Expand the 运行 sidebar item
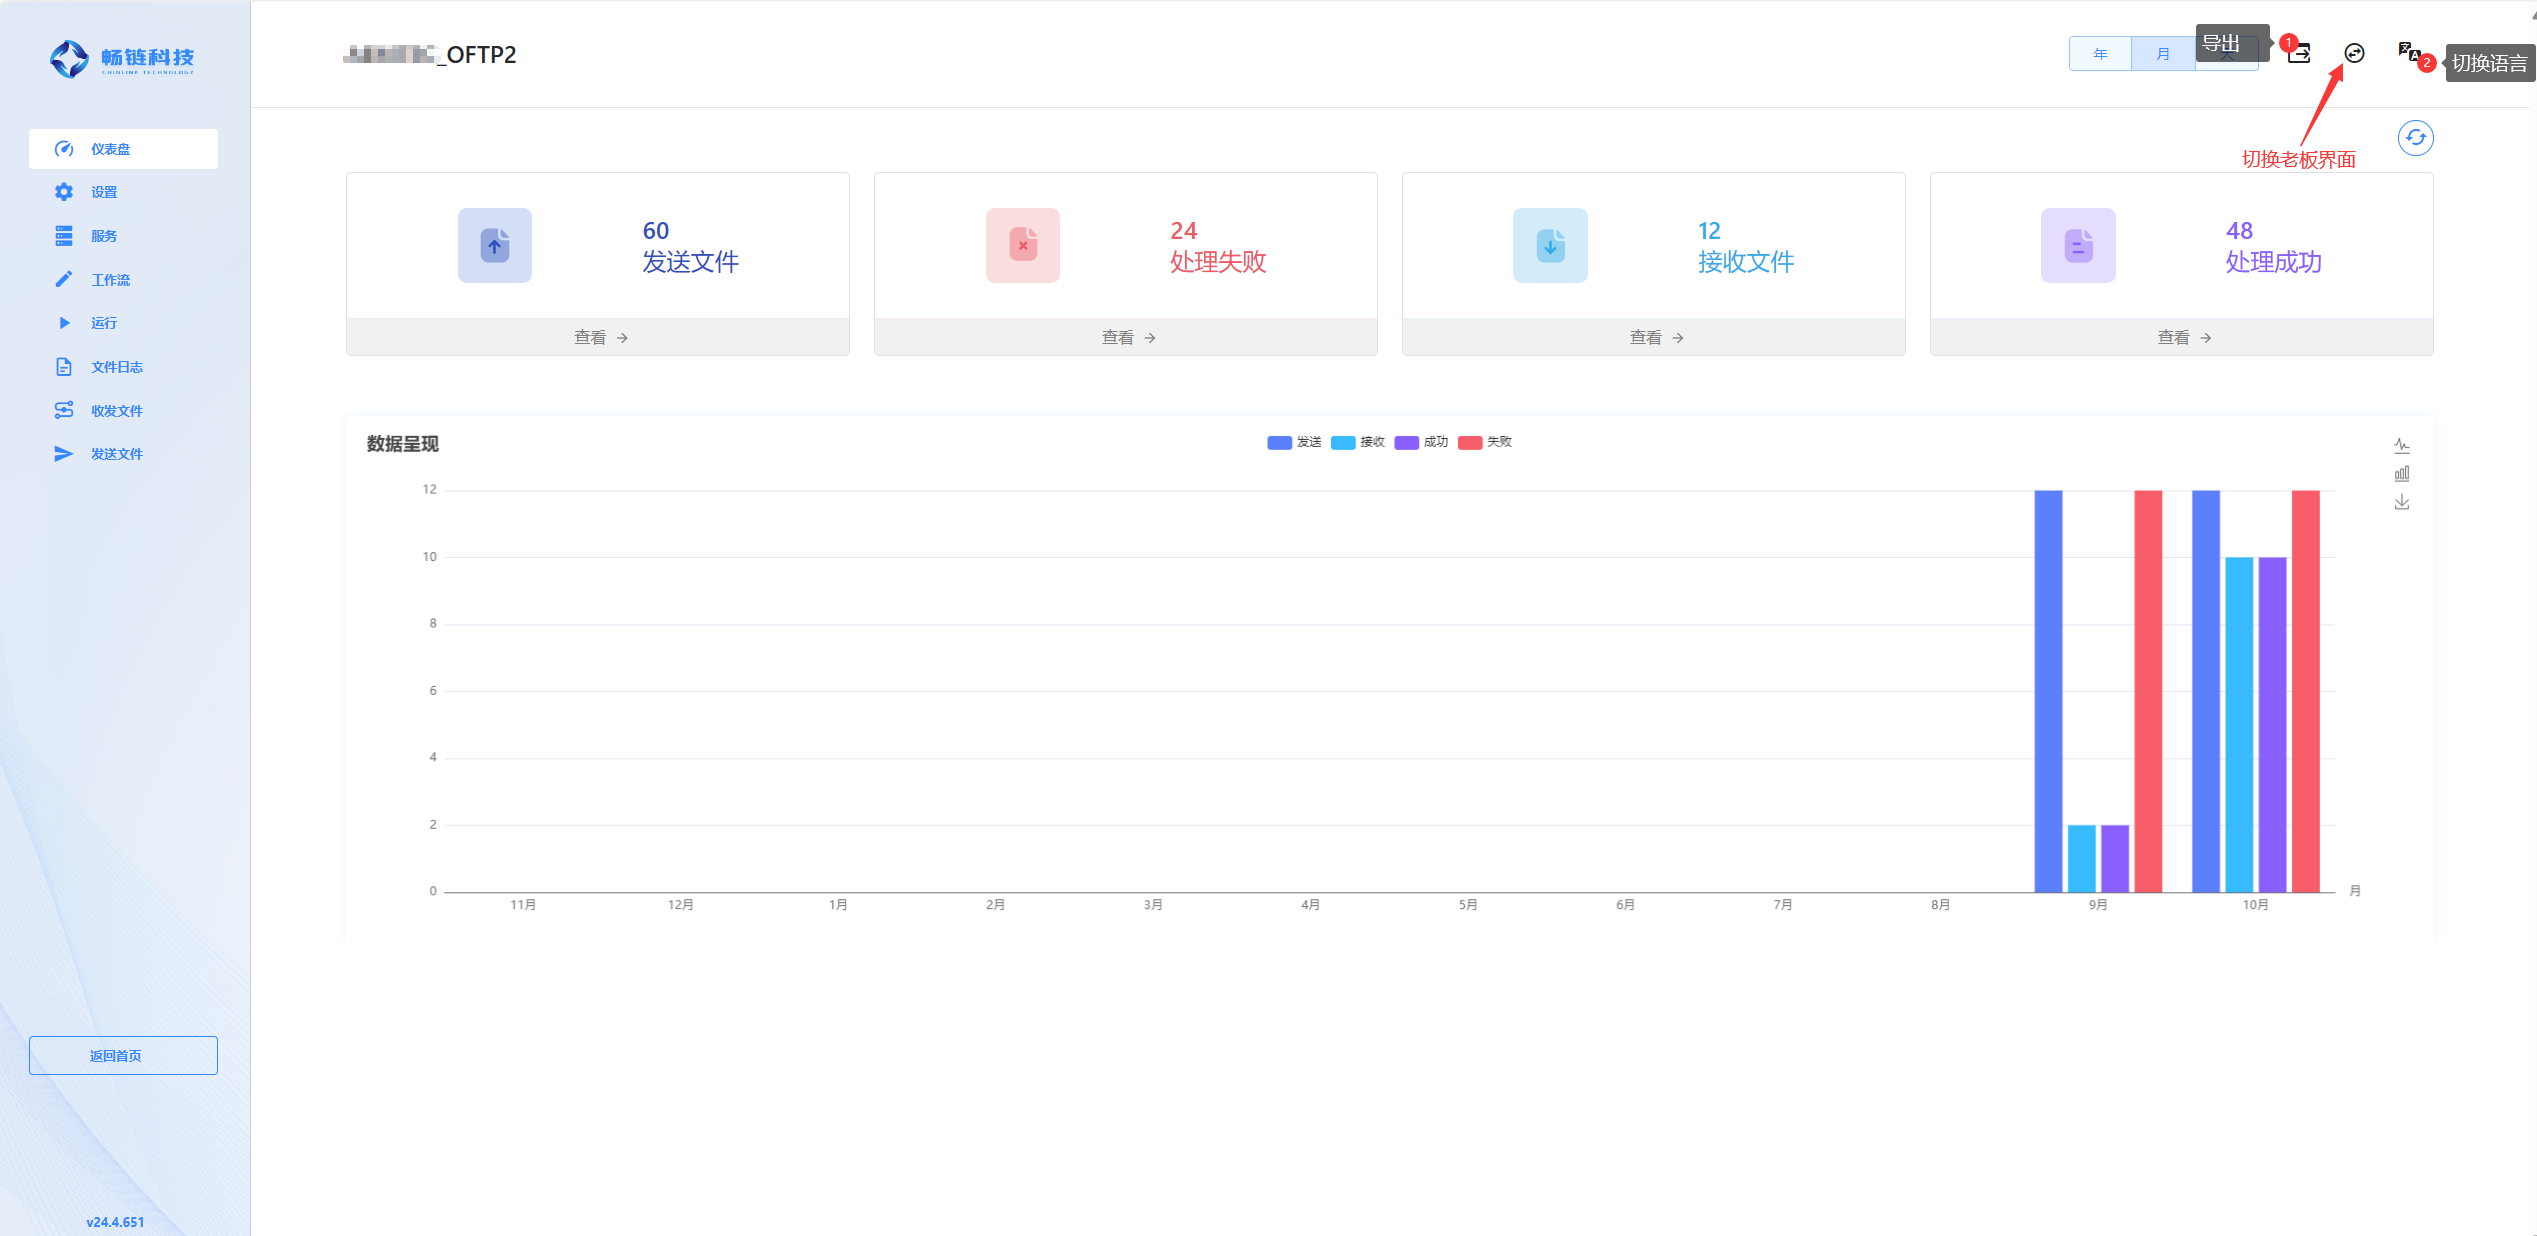Screen dimensions: 2537x1236 pyautogui.click(x=103, y=323)
